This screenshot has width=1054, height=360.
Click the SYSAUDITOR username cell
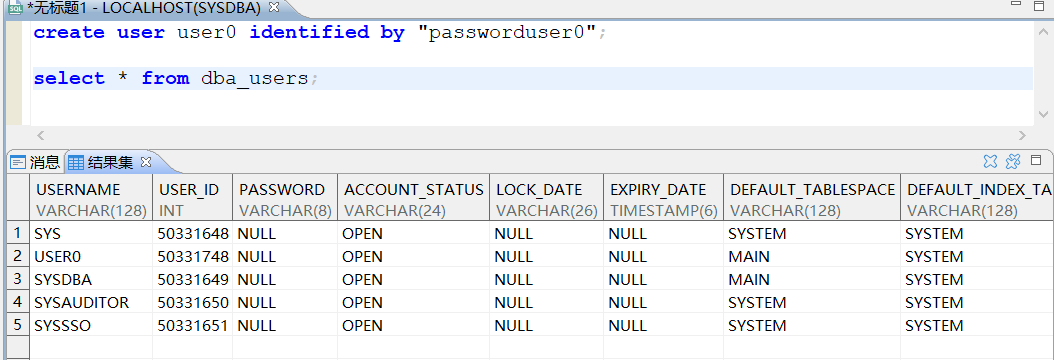coord(91,302)
